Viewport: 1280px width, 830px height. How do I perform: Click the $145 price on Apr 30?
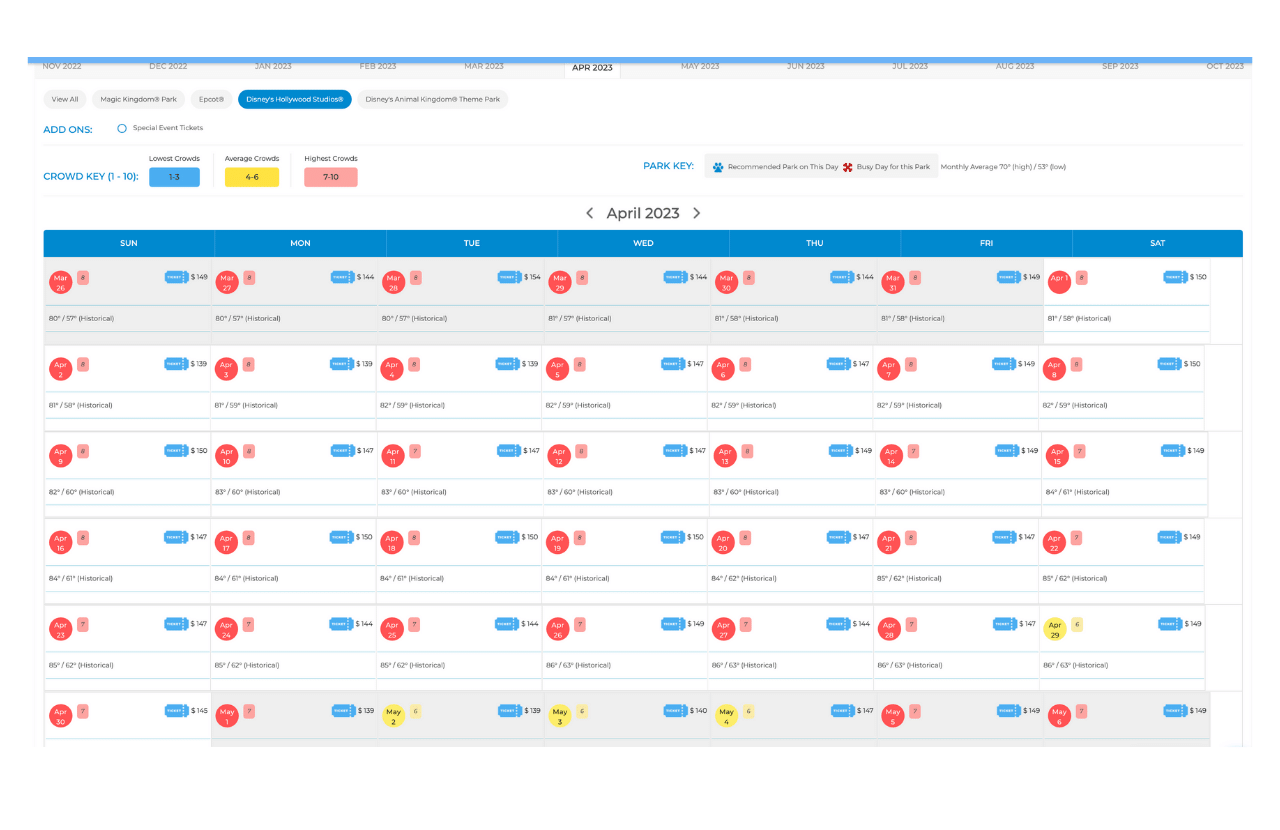[199, 711]
